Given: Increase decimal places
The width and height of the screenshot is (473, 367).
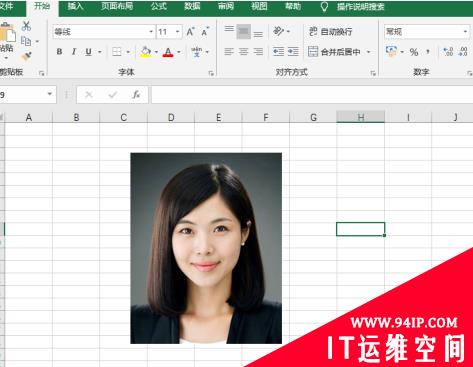Looking at the screenshot, I should (x=448, y=52).
